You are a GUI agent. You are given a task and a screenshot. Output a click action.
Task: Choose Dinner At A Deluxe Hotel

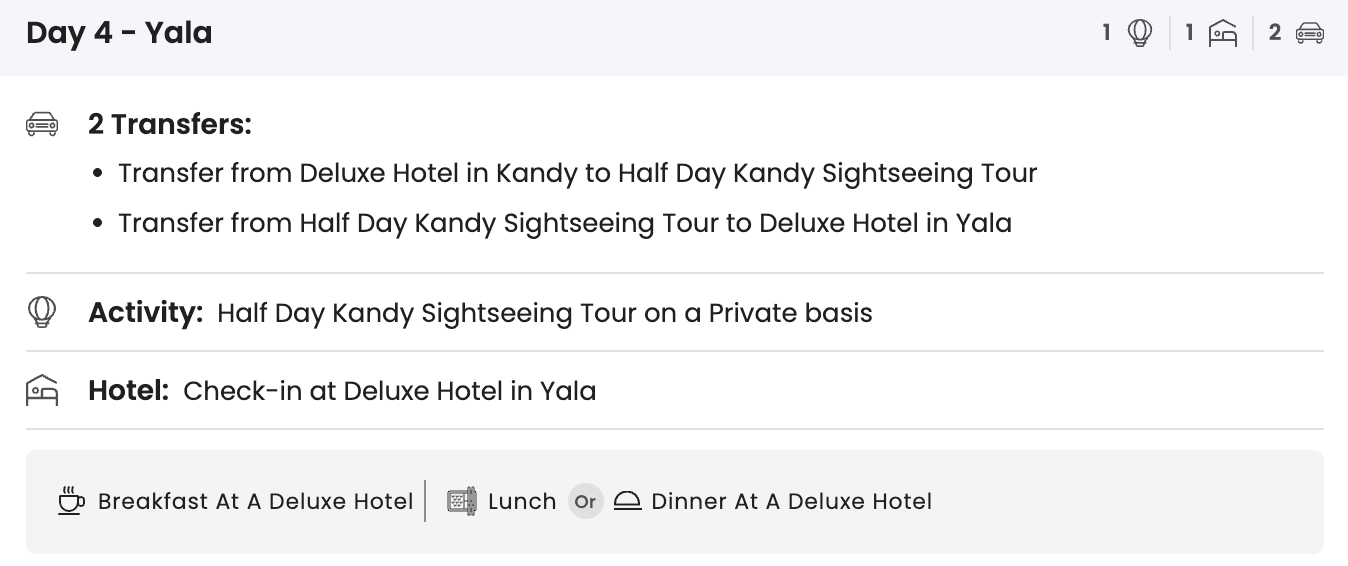[x=791, y=501]
